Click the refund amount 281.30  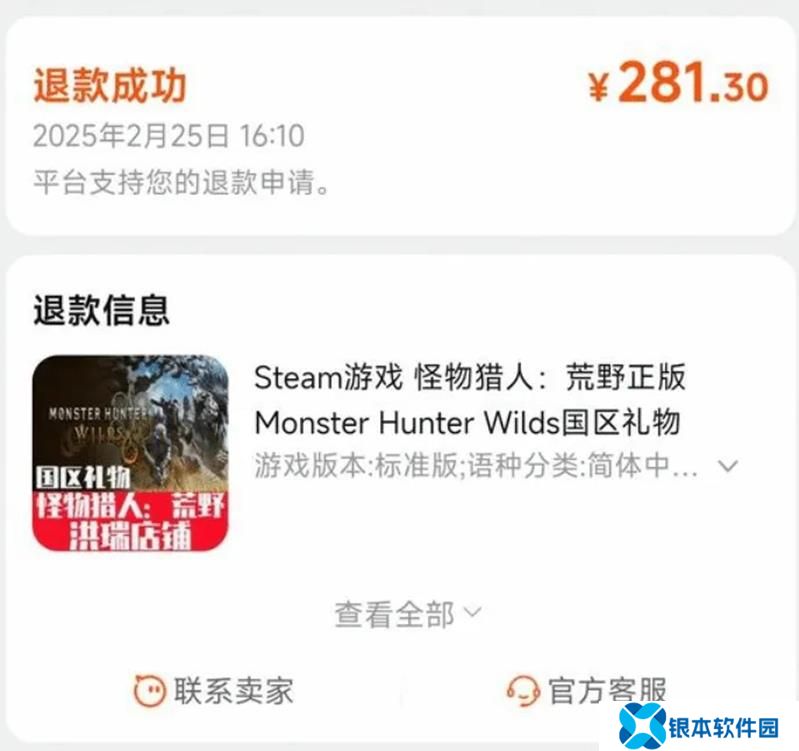[x=693, y=82]
